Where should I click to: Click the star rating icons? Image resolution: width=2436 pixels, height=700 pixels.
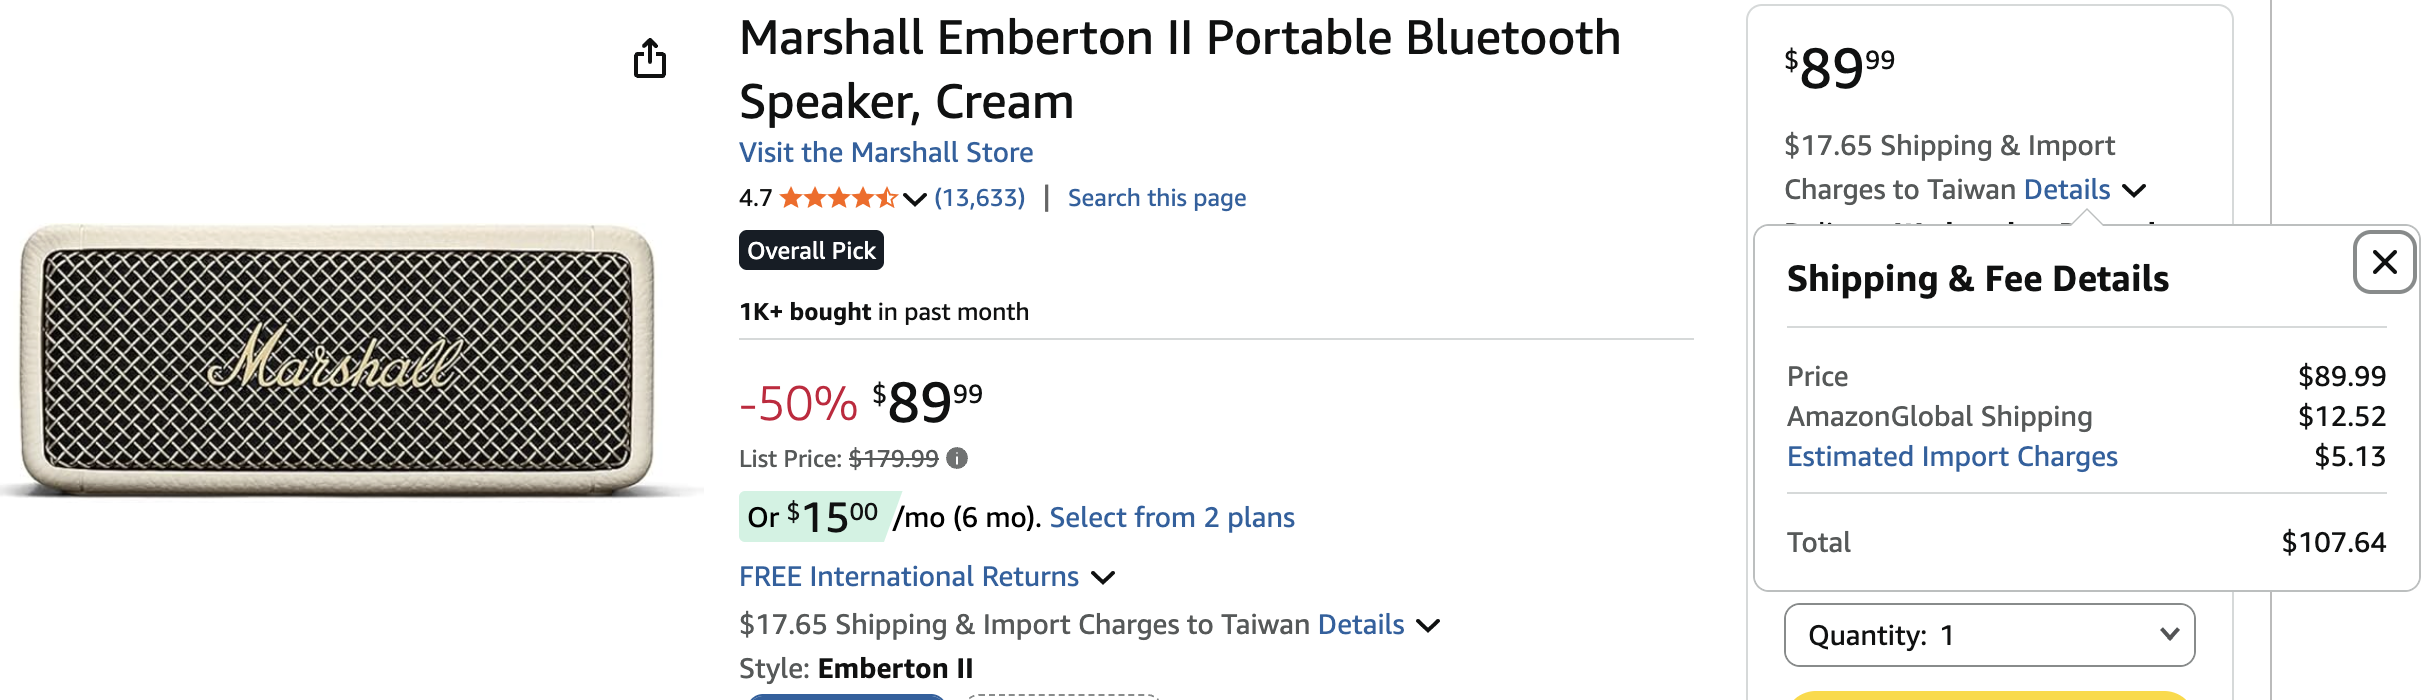[x=837, y=198]
